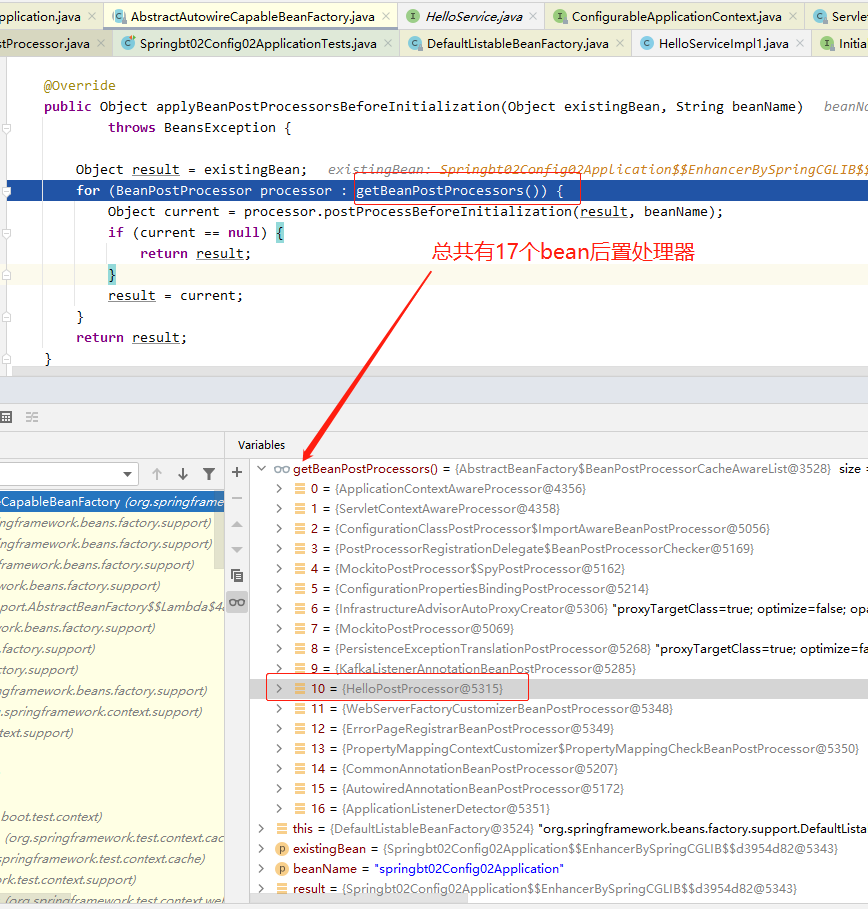Close the Springbt02Config02ApplicationTests.java tab
This screenshot has height=909, width=868.
tap(388, 43)
